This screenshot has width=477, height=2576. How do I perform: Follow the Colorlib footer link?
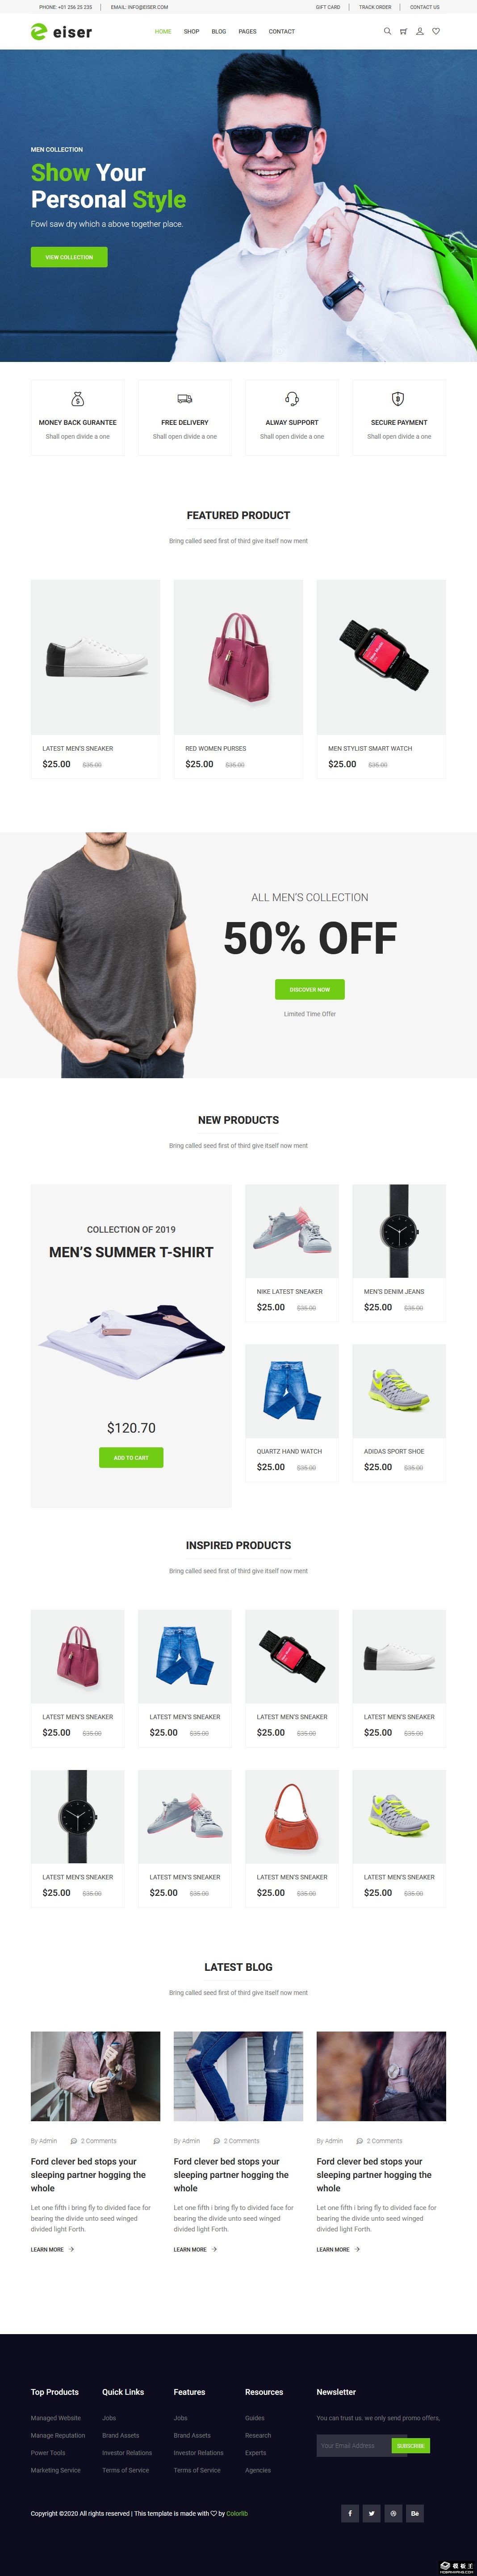[x=237, y=2513]
